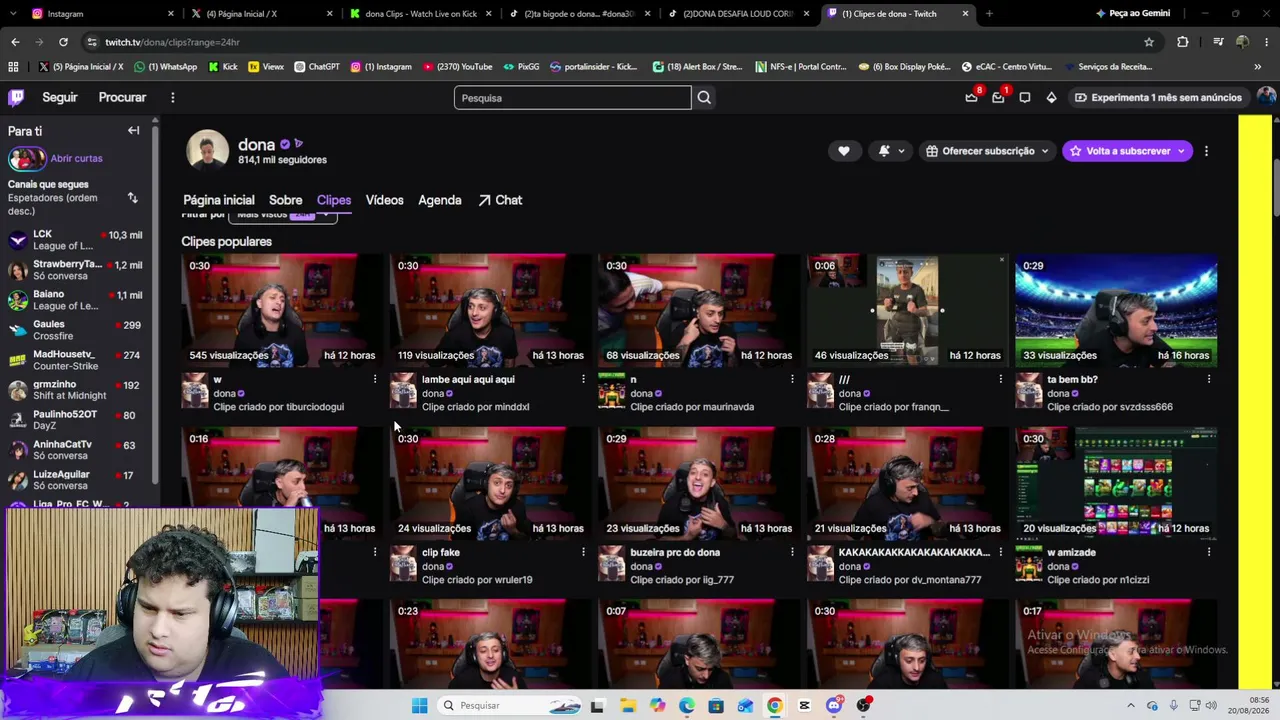Open options for clip 'buzeira prc do dona'

[x=792, y=552]
